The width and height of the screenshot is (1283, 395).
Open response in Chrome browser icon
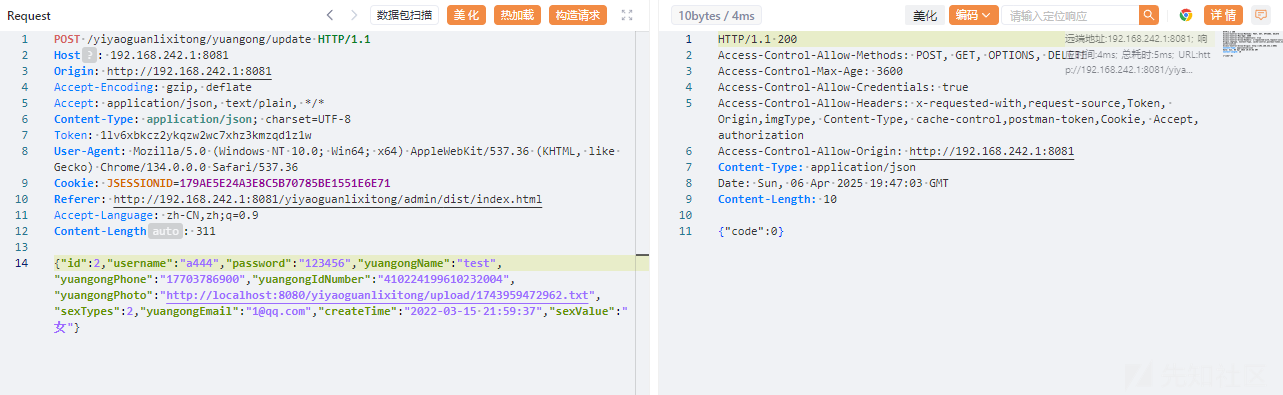pos(1186,15)
